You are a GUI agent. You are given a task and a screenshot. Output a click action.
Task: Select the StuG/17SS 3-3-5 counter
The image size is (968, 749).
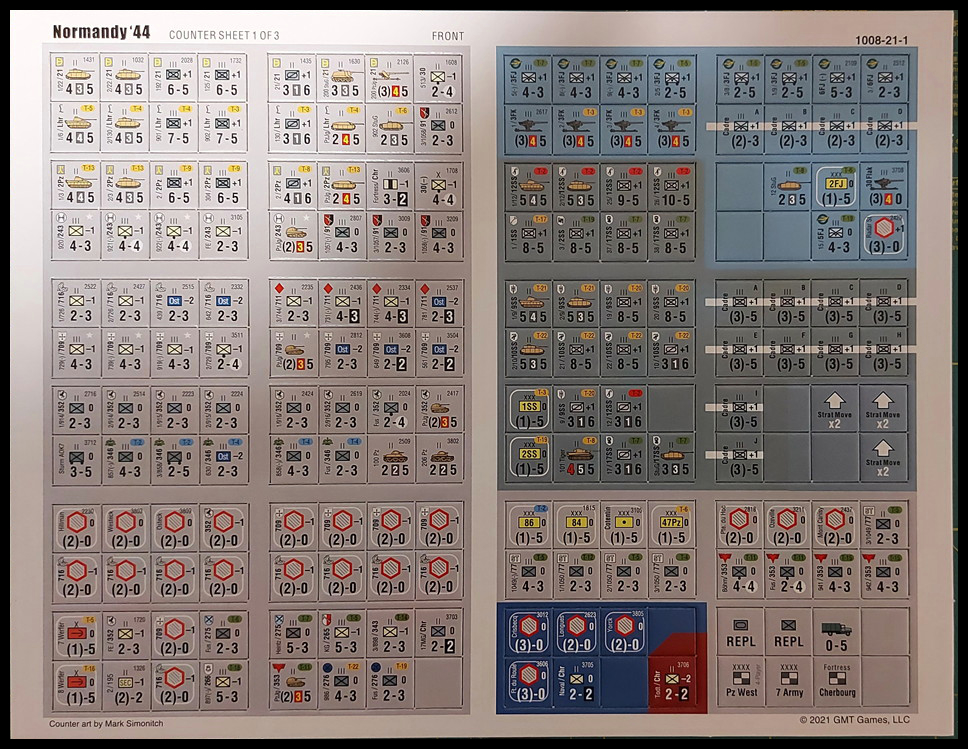[672, 458]
